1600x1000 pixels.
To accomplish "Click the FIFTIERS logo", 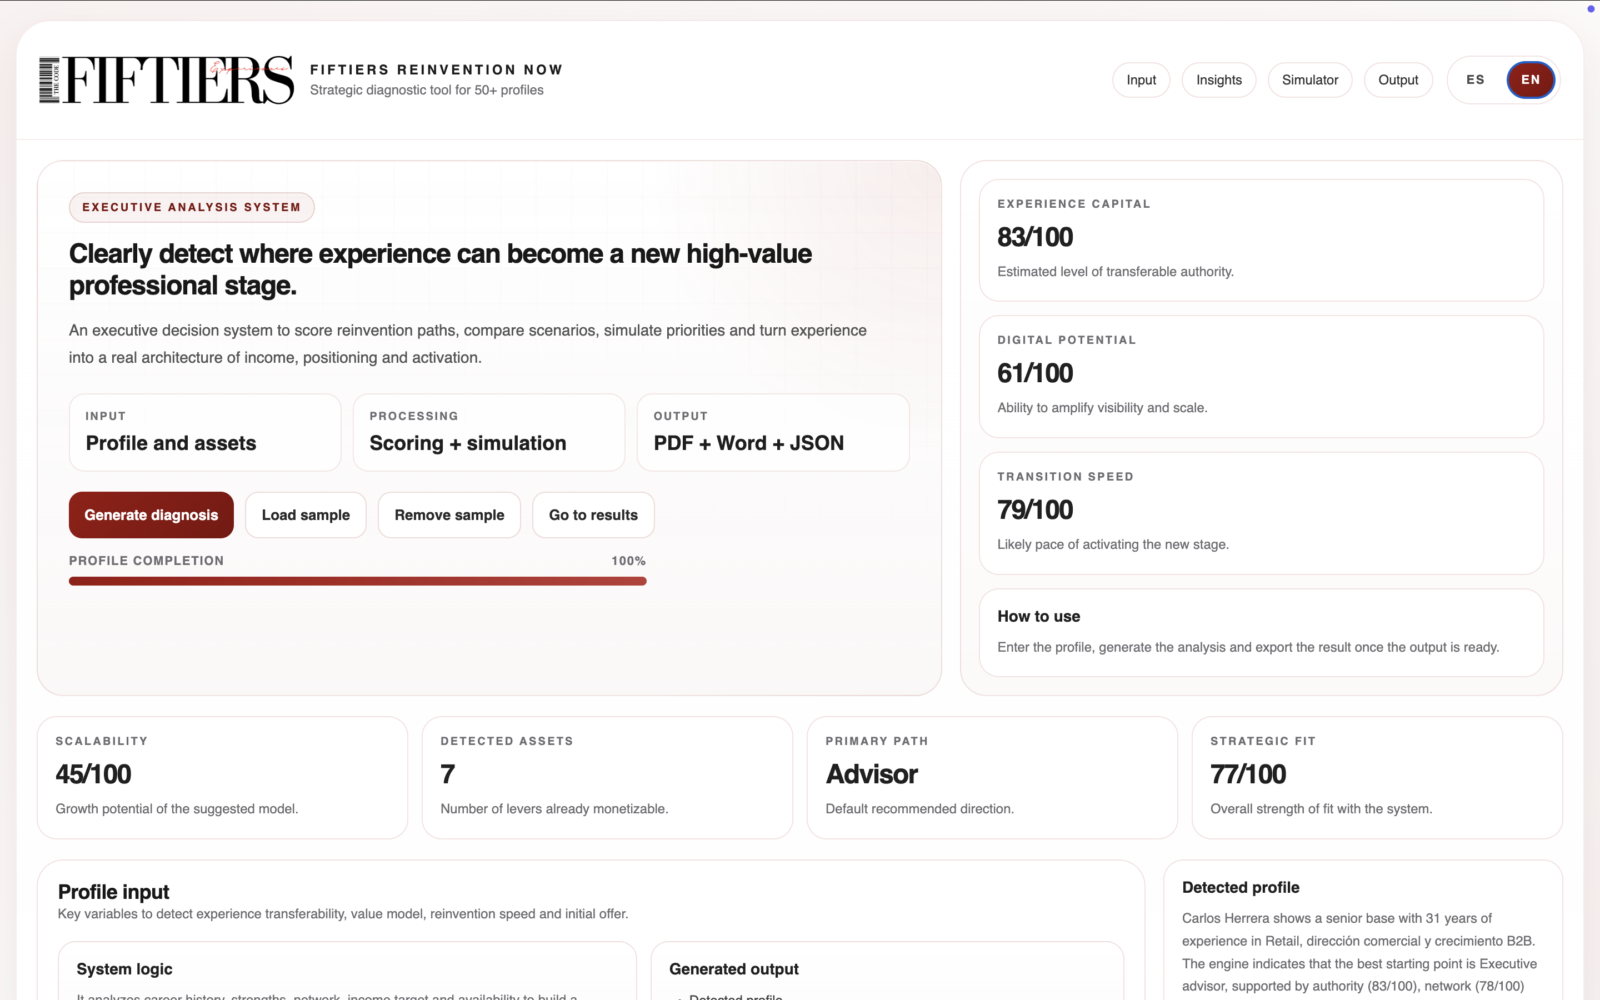I will [x=166, y=80].
